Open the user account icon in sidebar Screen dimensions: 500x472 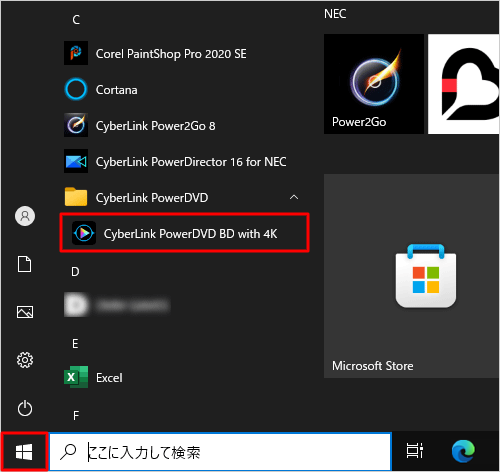pyautogui.click(x=25, y=216)
